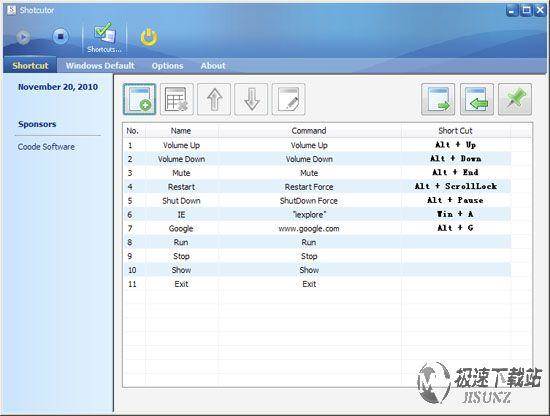Import shortcuts with left green arrow icon
The image size is (550, 416).
(x=477, y=99)
